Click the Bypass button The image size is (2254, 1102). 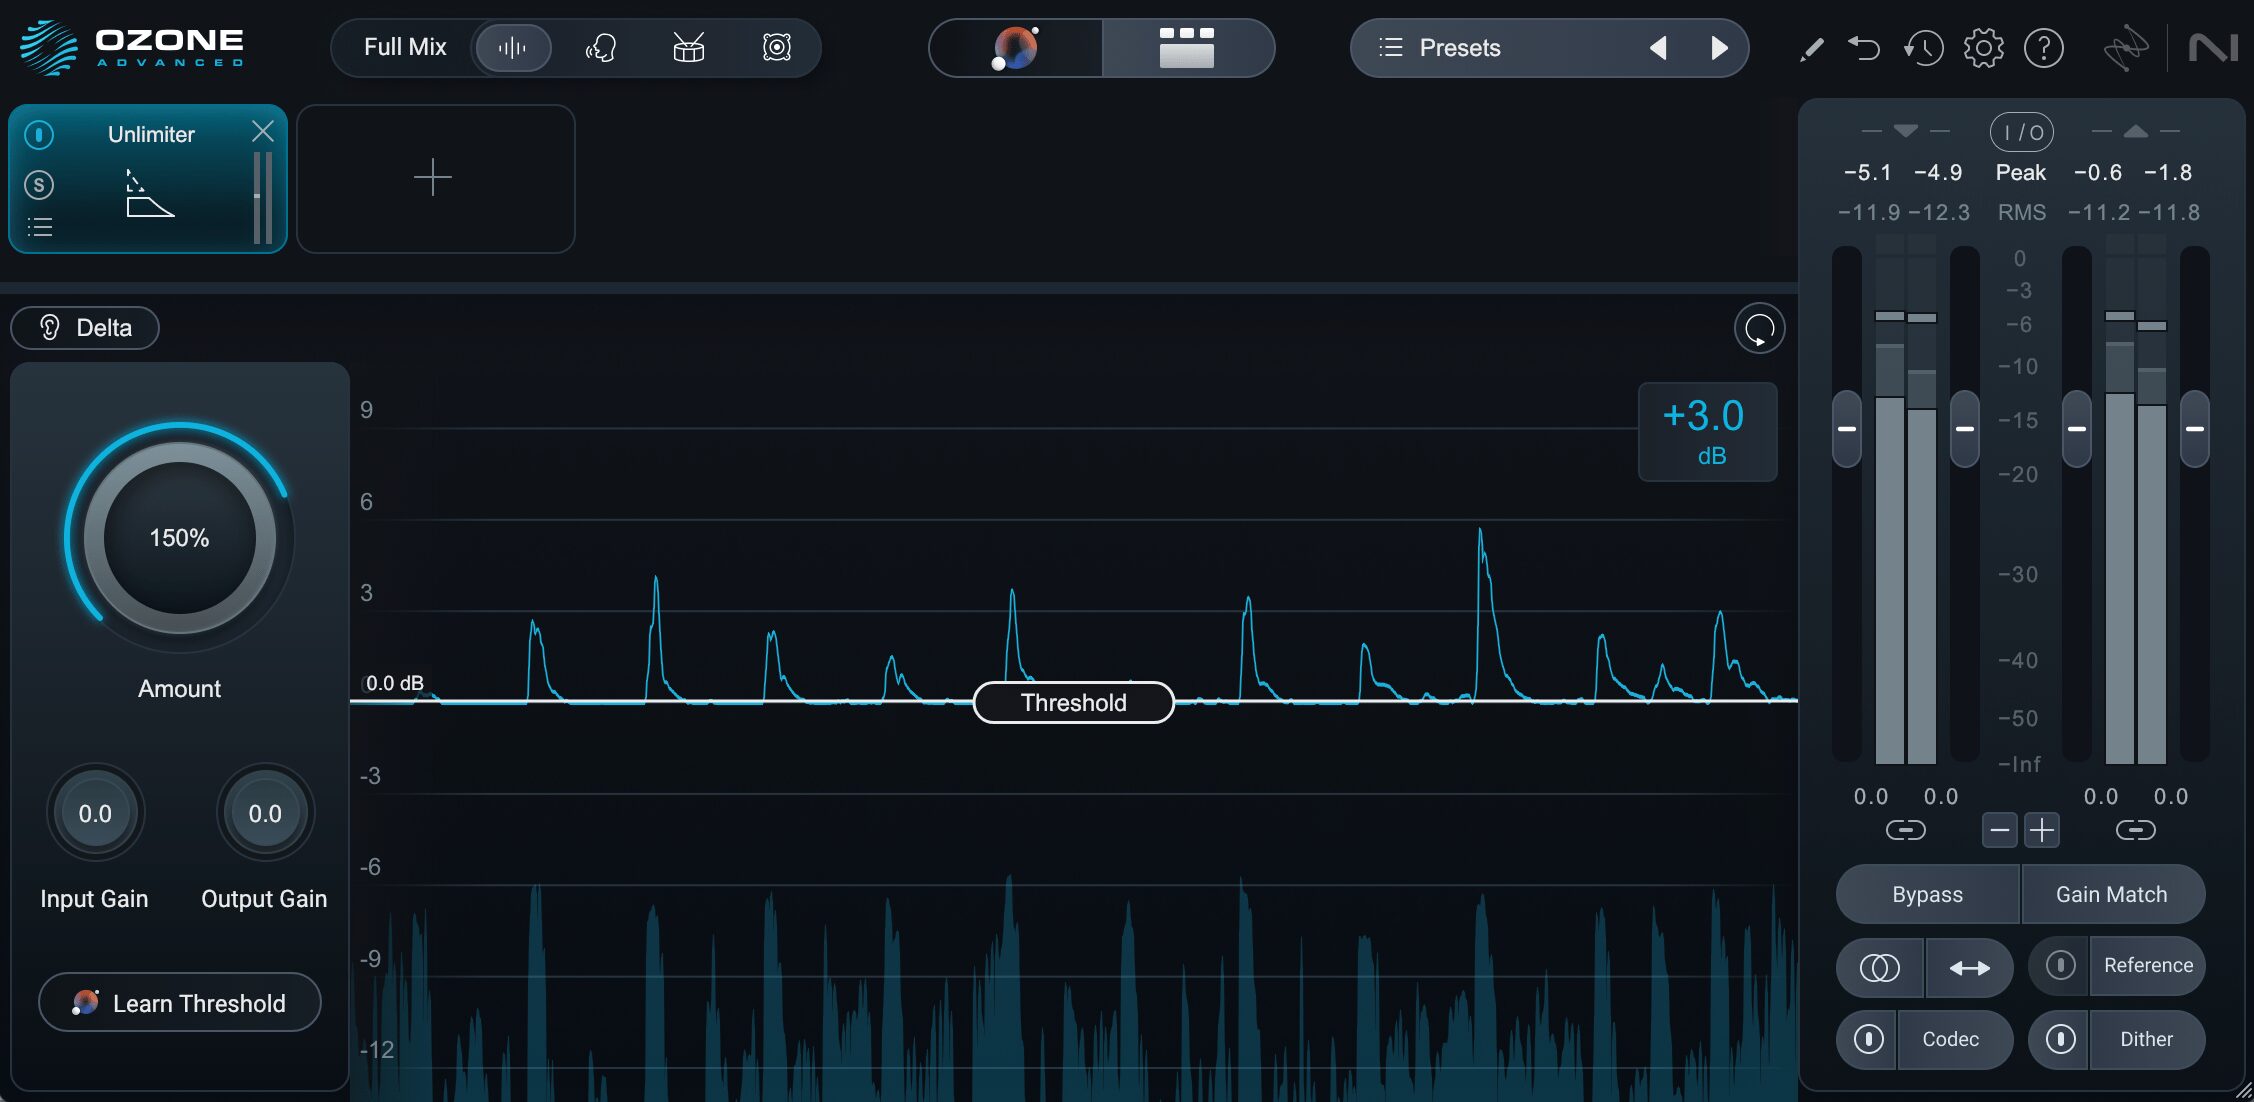coord(1927,894)
